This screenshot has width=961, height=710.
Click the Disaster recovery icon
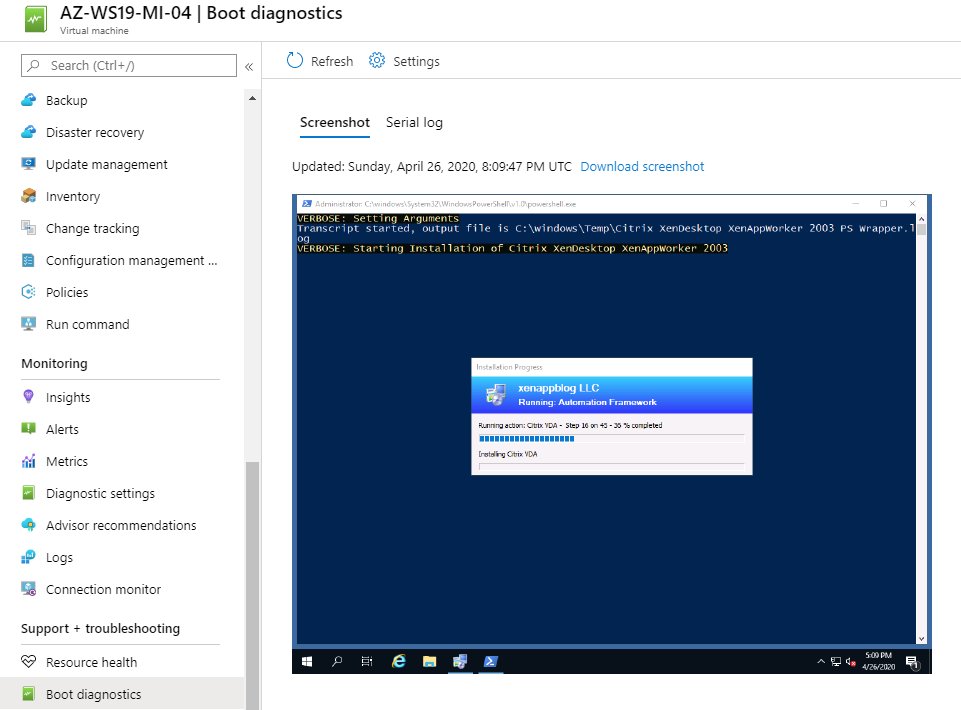(x=28, y=132)
